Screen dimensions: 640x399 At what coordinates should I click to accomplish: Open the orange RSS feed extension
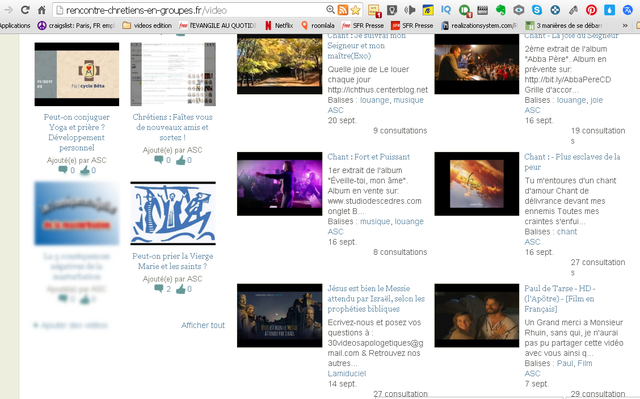tap(343, 10)
